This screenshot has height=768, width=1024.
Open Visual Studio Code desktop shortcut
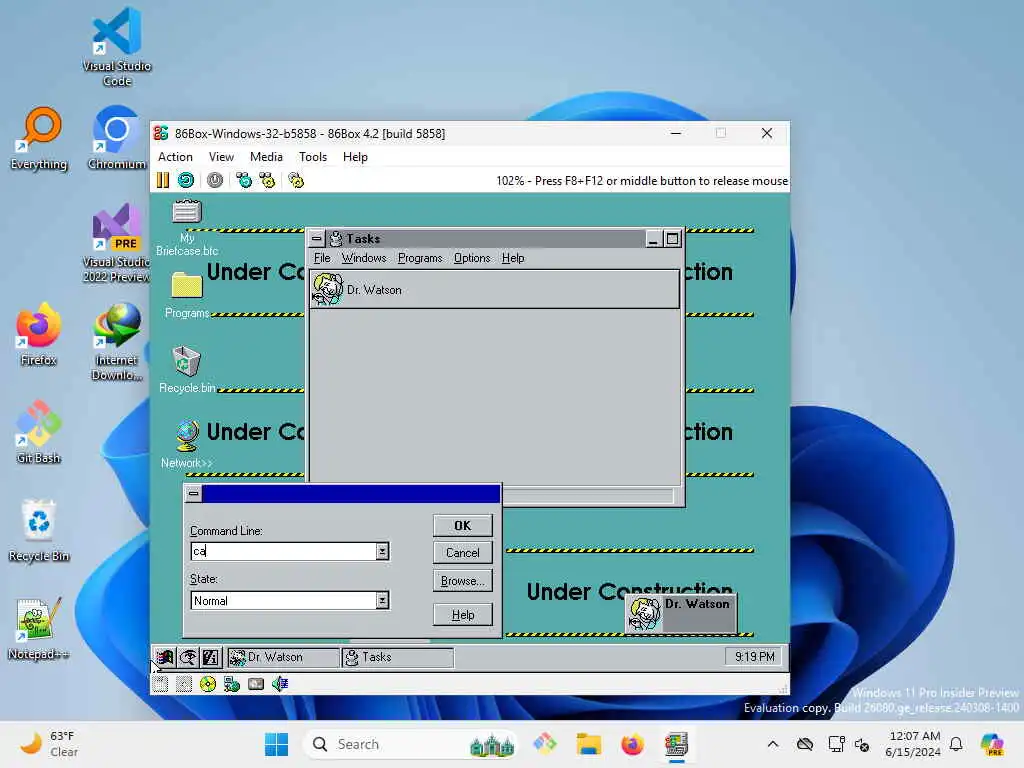click(117, 46)
